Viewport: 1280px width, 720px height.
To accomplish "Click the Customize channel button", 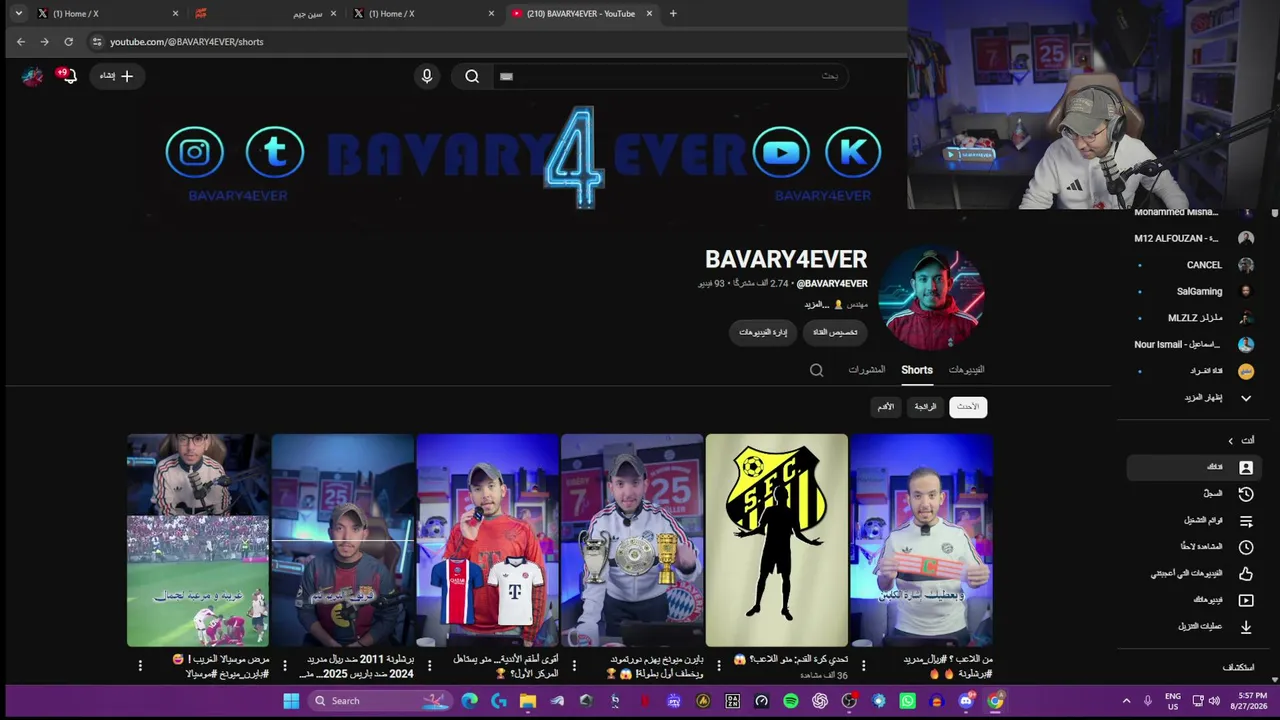I will (x=835, y=332).
